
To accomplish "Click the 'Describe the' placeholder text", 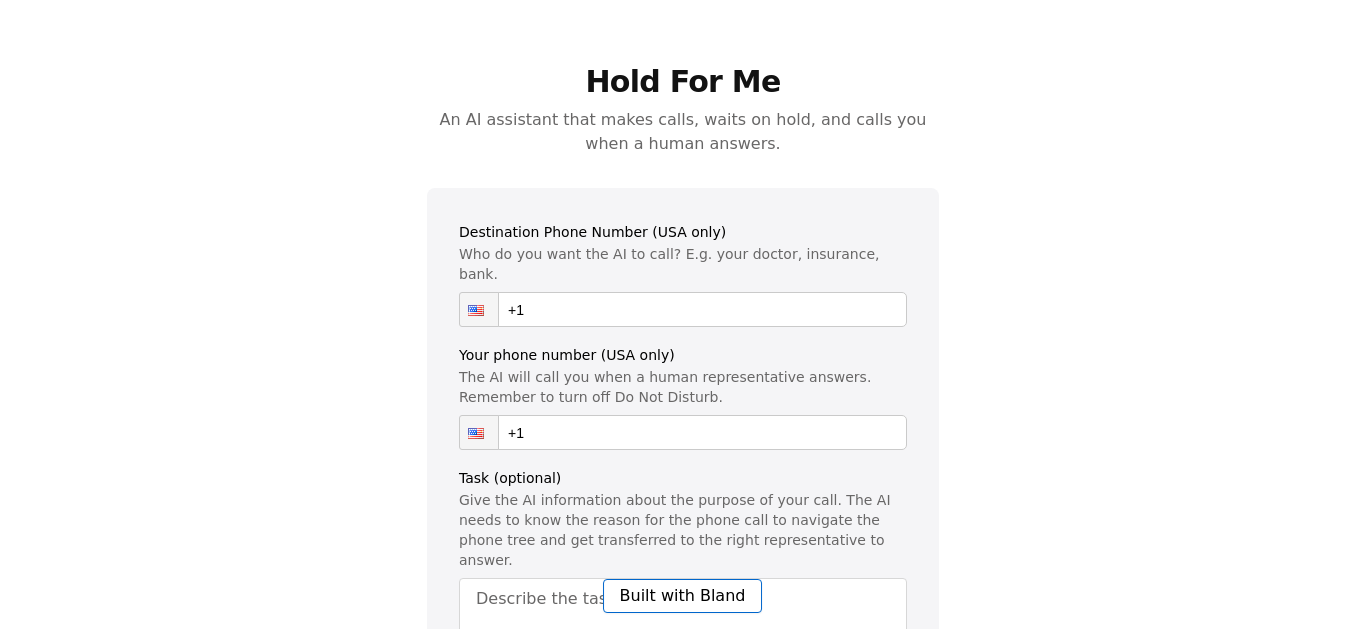I will coord(526,598).
